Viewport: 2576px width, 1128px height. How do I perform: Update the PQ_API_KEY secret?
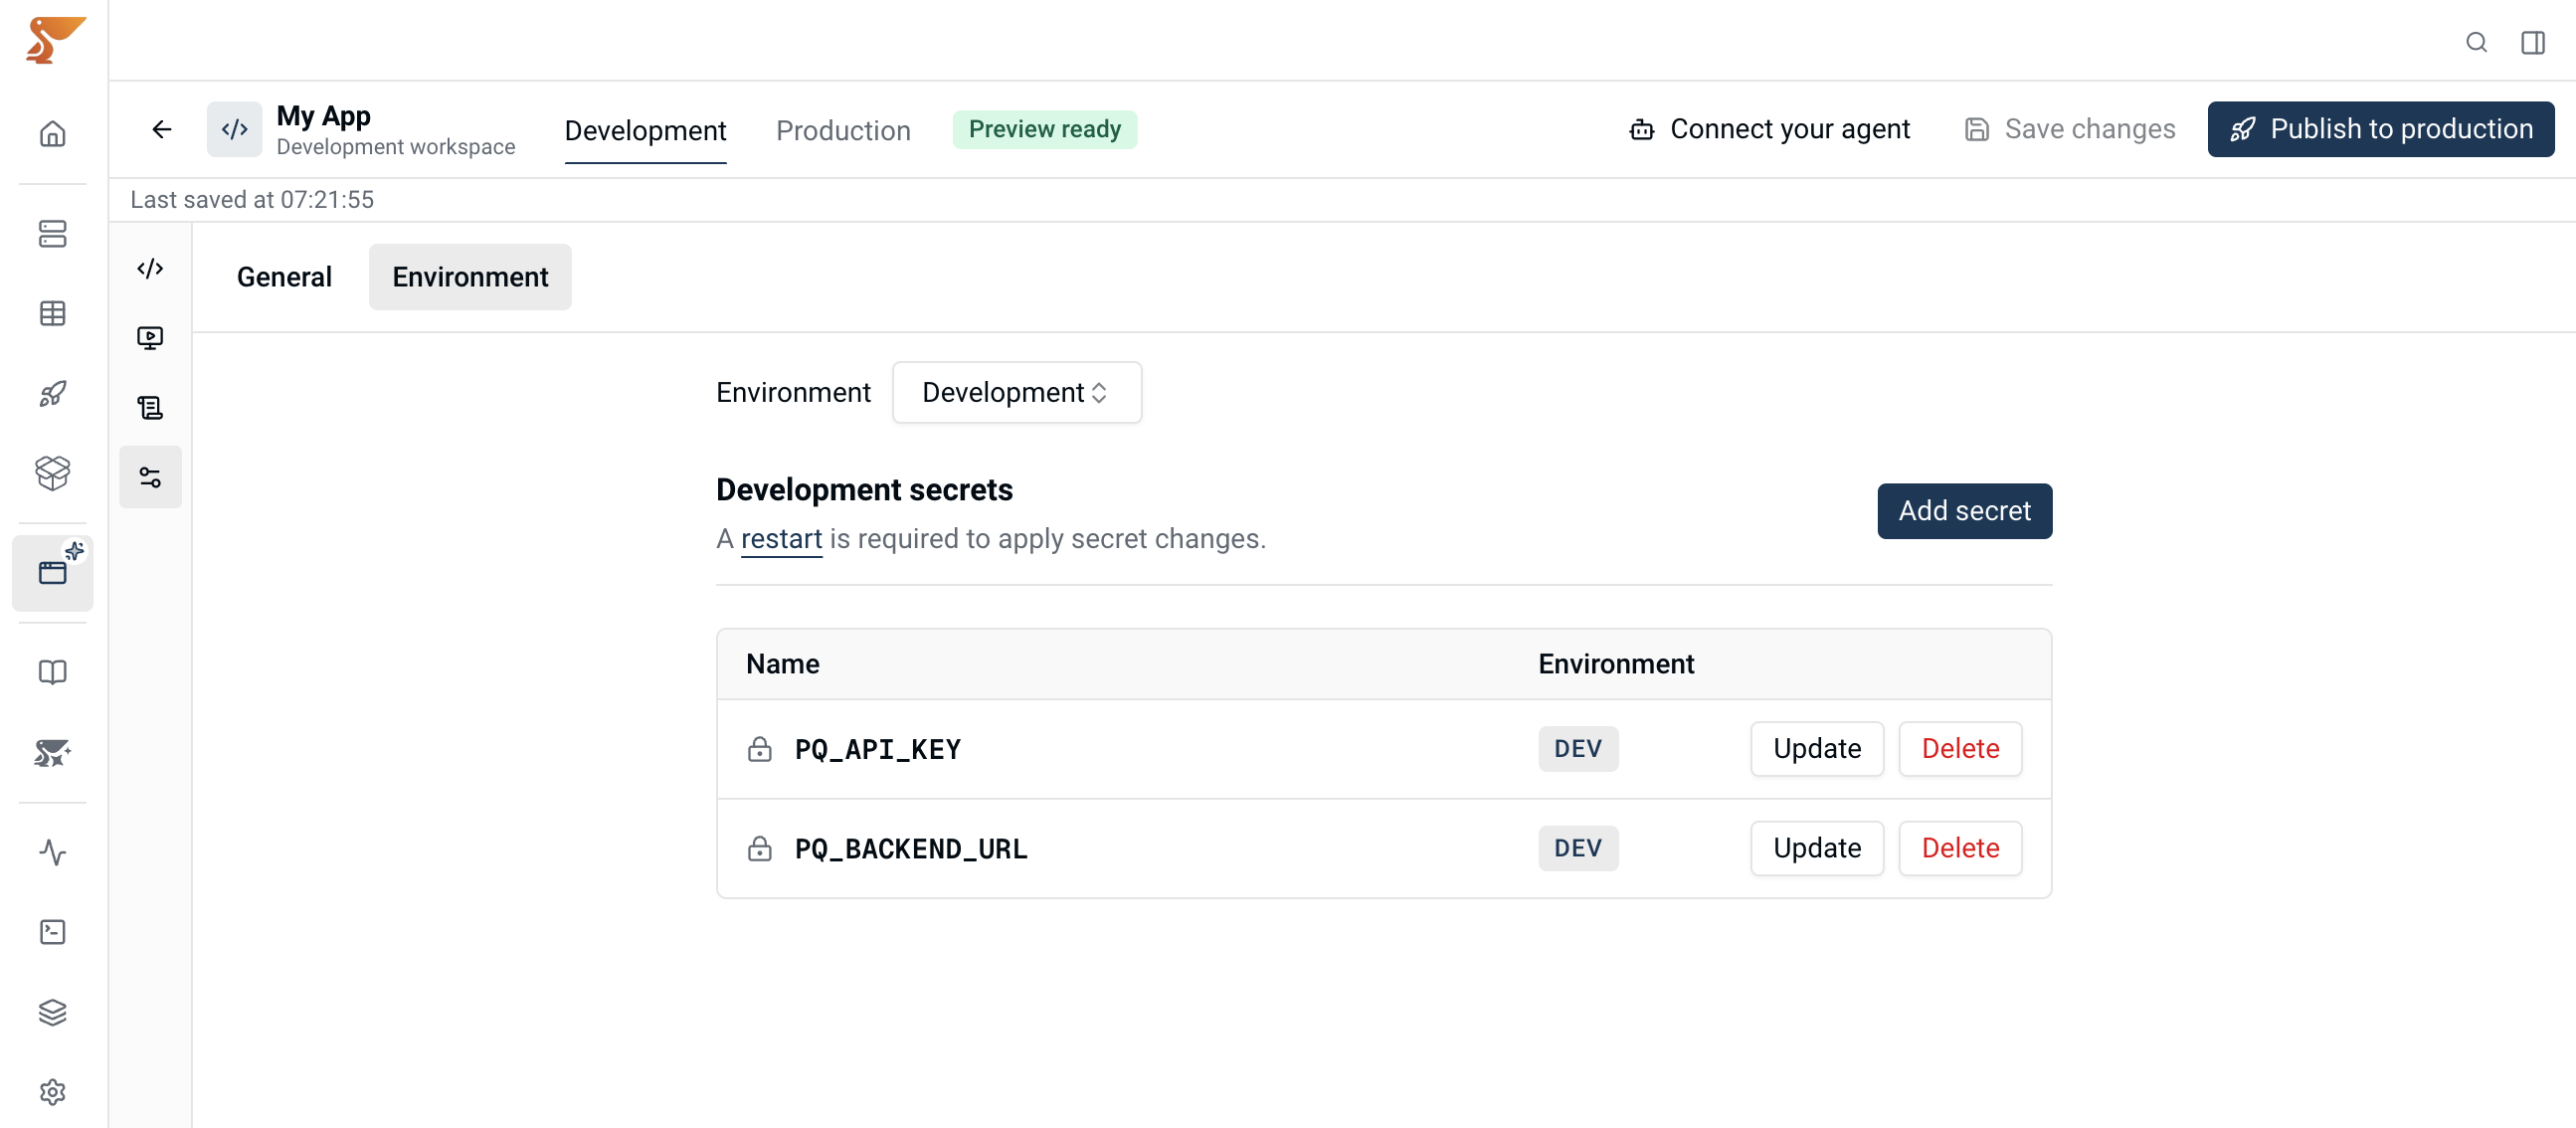pos(1816,748)
